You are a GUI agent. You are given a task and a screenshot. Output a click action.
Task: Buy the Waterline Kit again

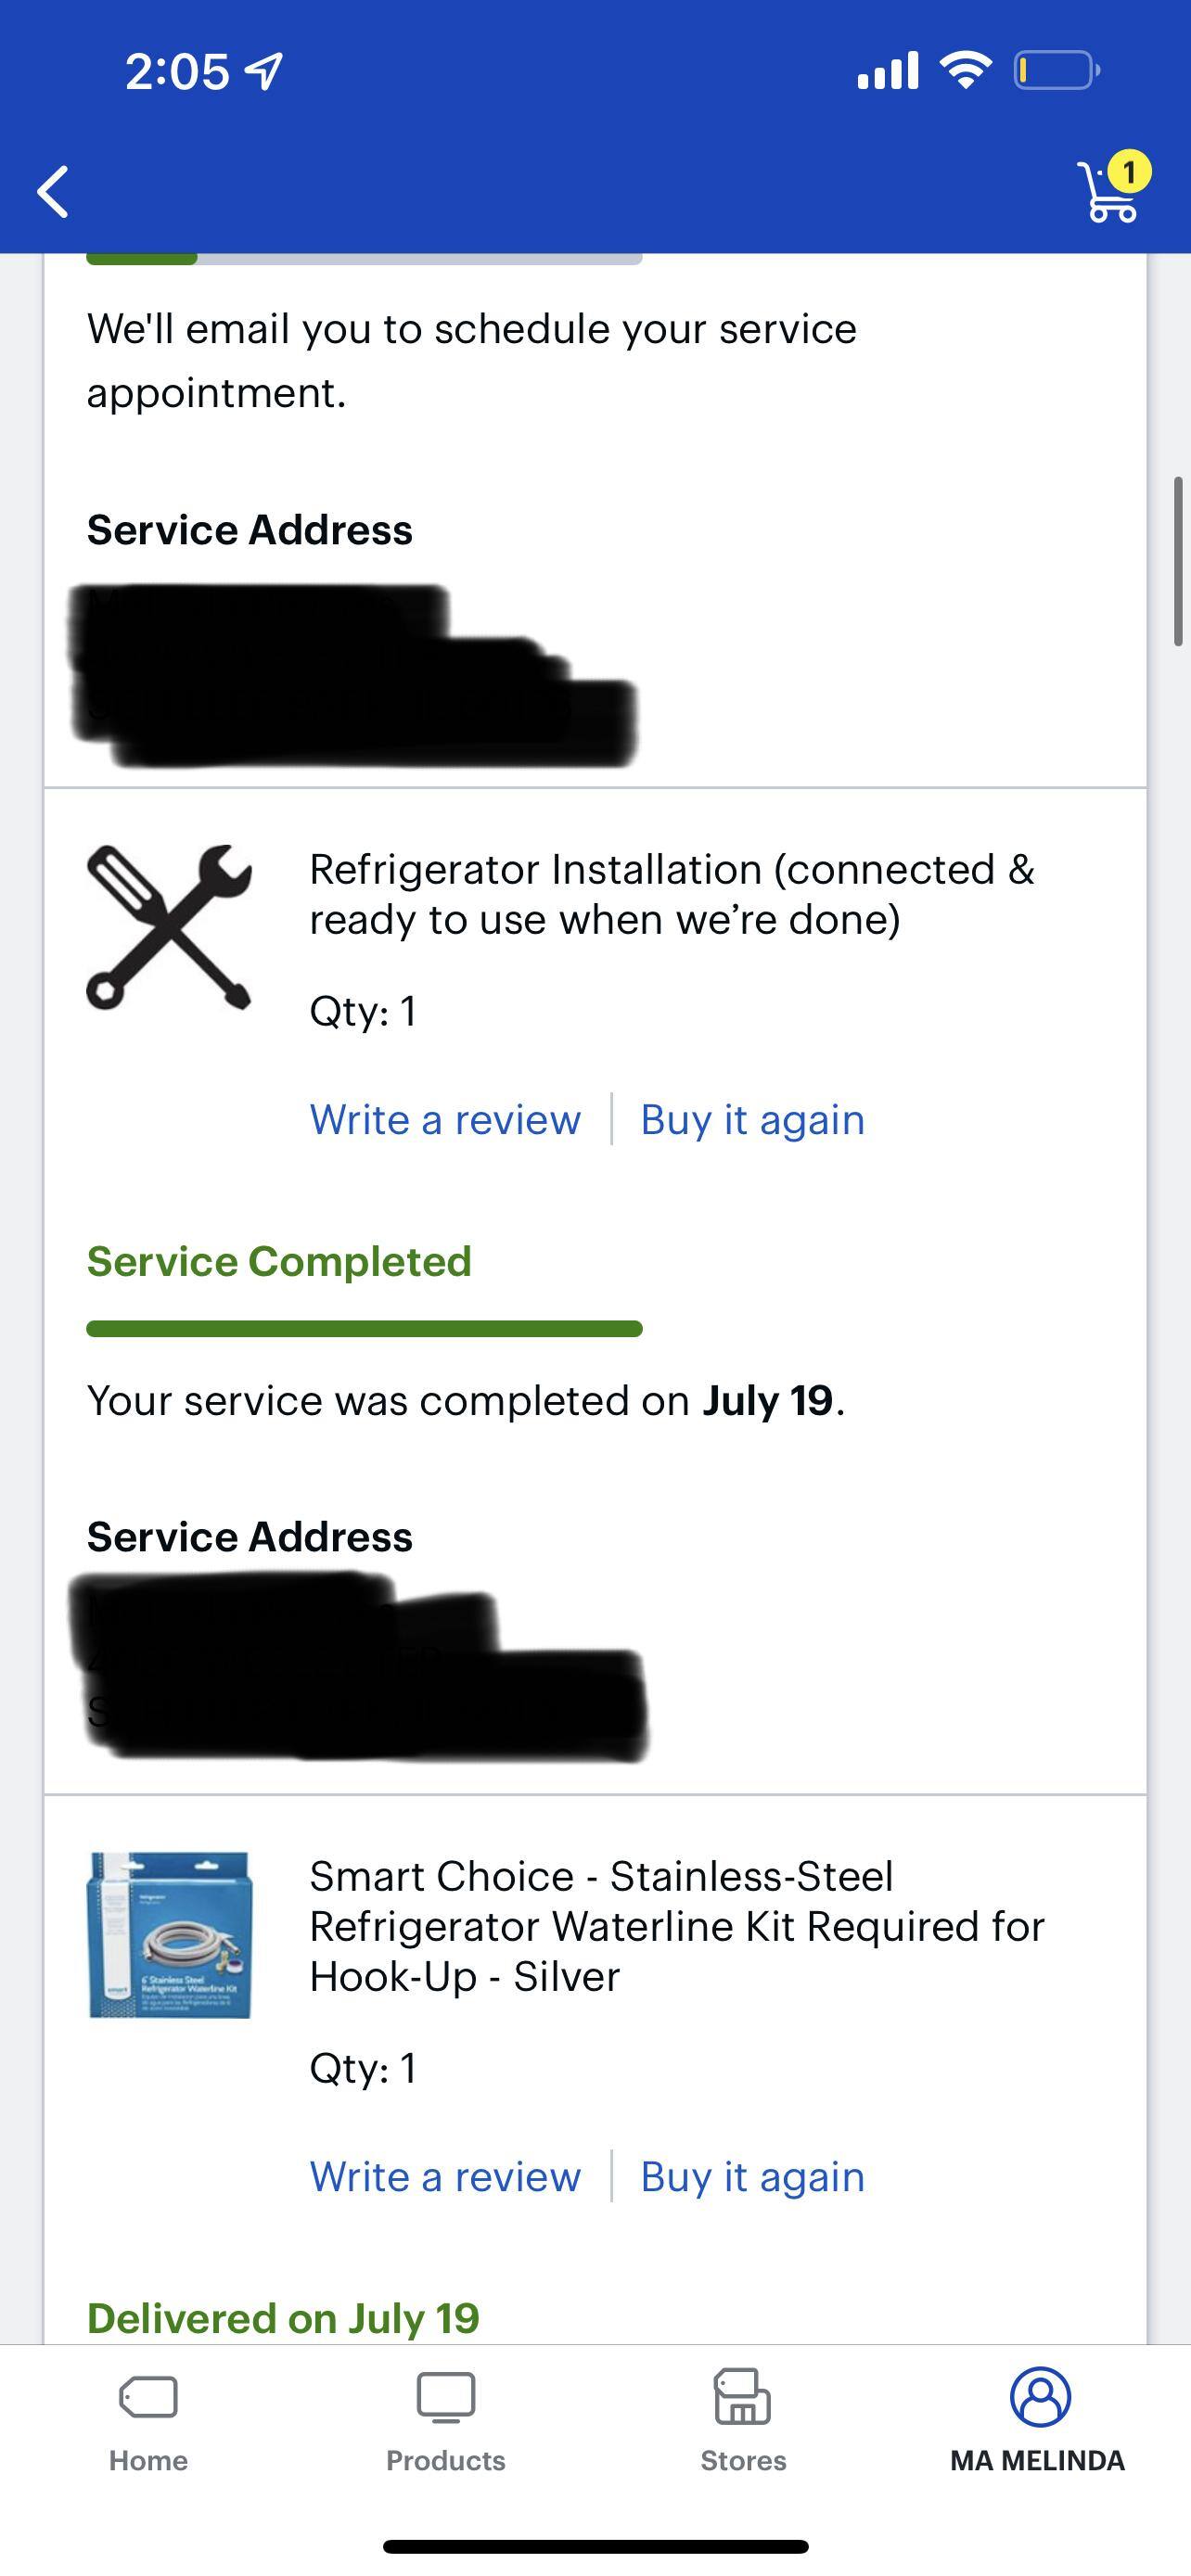pos(752,2176)
